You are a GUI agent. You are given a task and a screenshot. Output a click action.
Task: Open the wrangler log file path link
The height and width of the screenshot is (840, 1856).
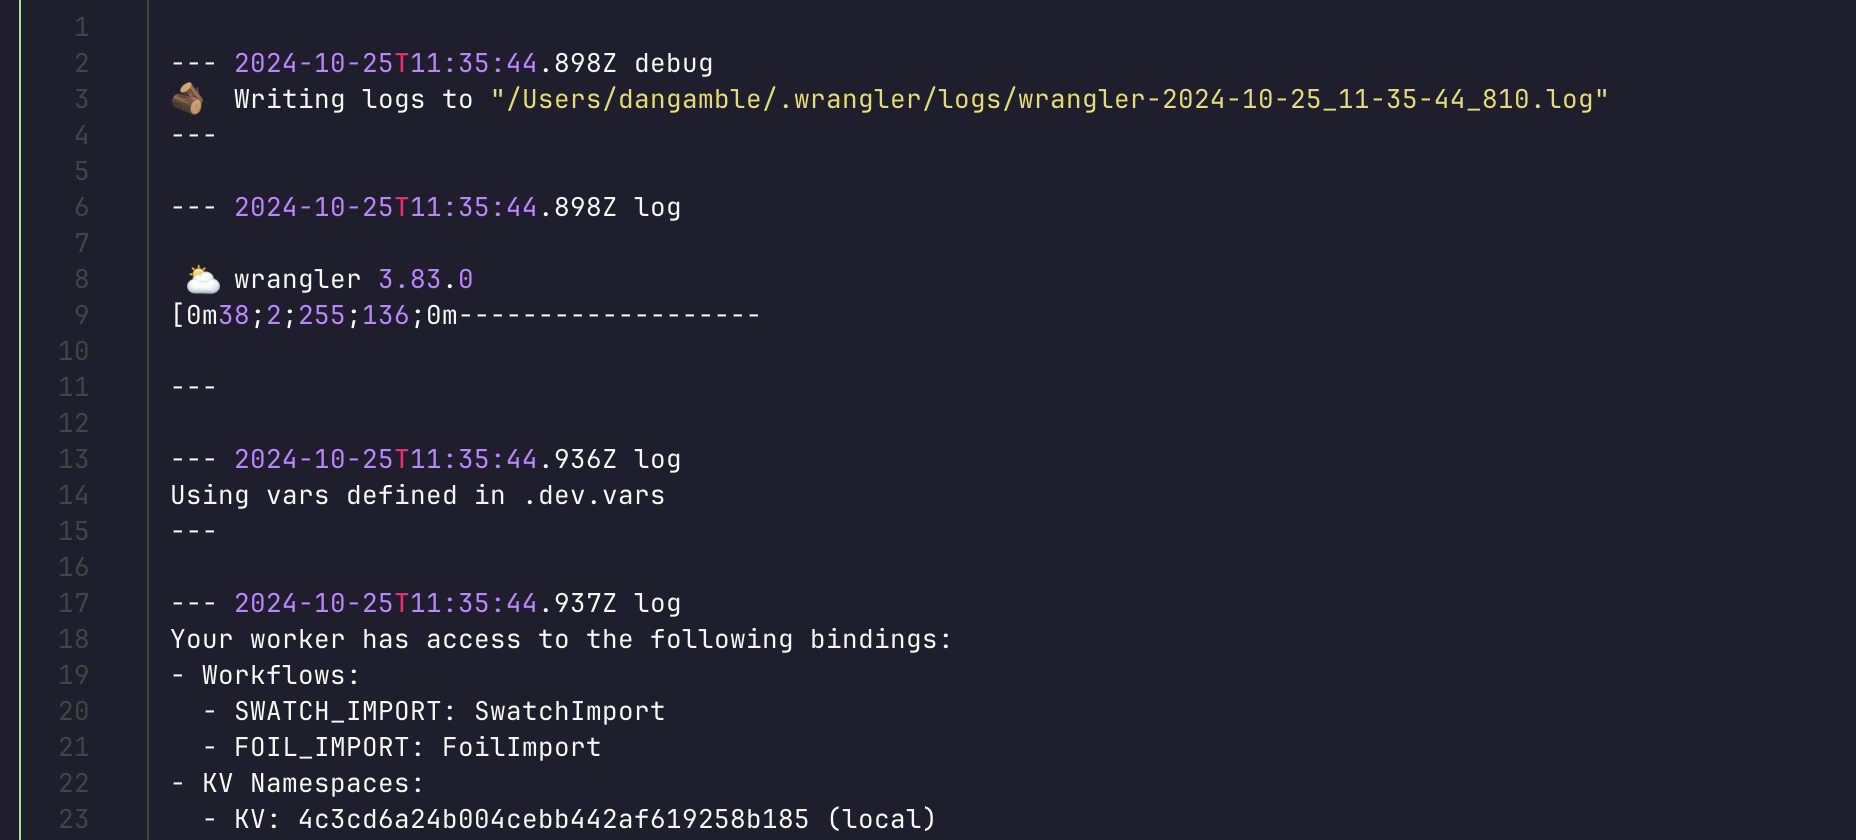click(1049, 99)
